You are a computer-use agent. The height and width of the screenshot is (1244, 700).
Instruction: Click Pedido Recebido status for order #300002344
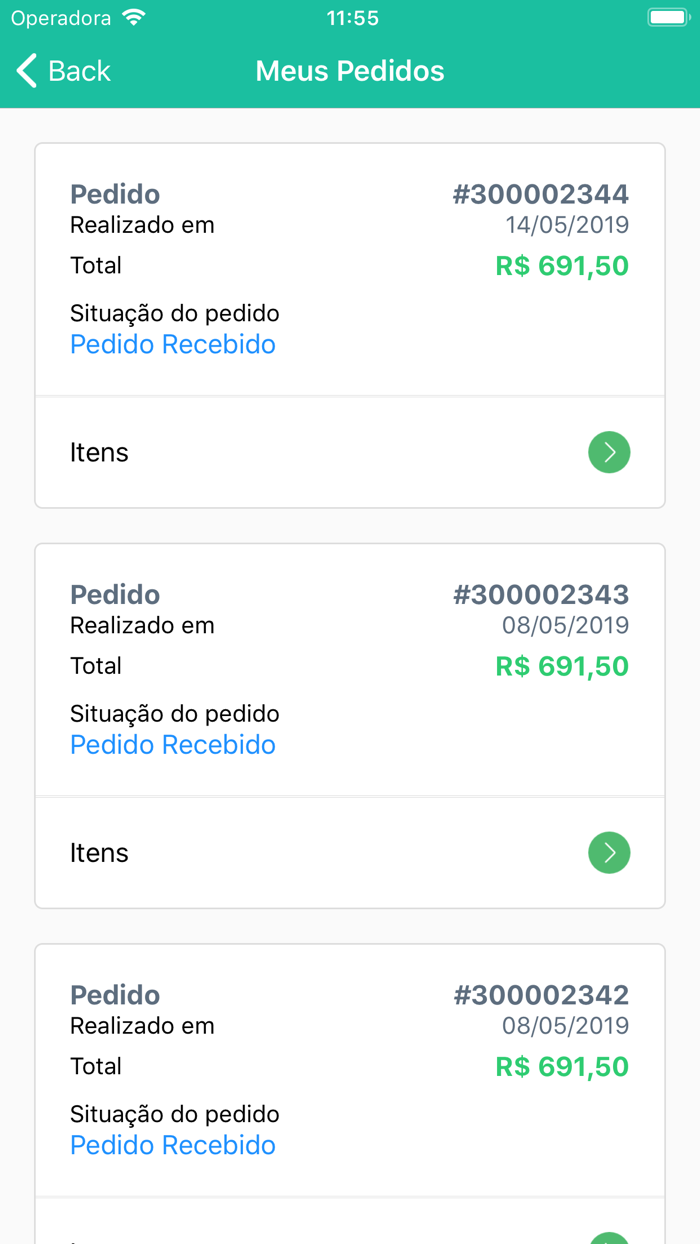tap(173, 345)
